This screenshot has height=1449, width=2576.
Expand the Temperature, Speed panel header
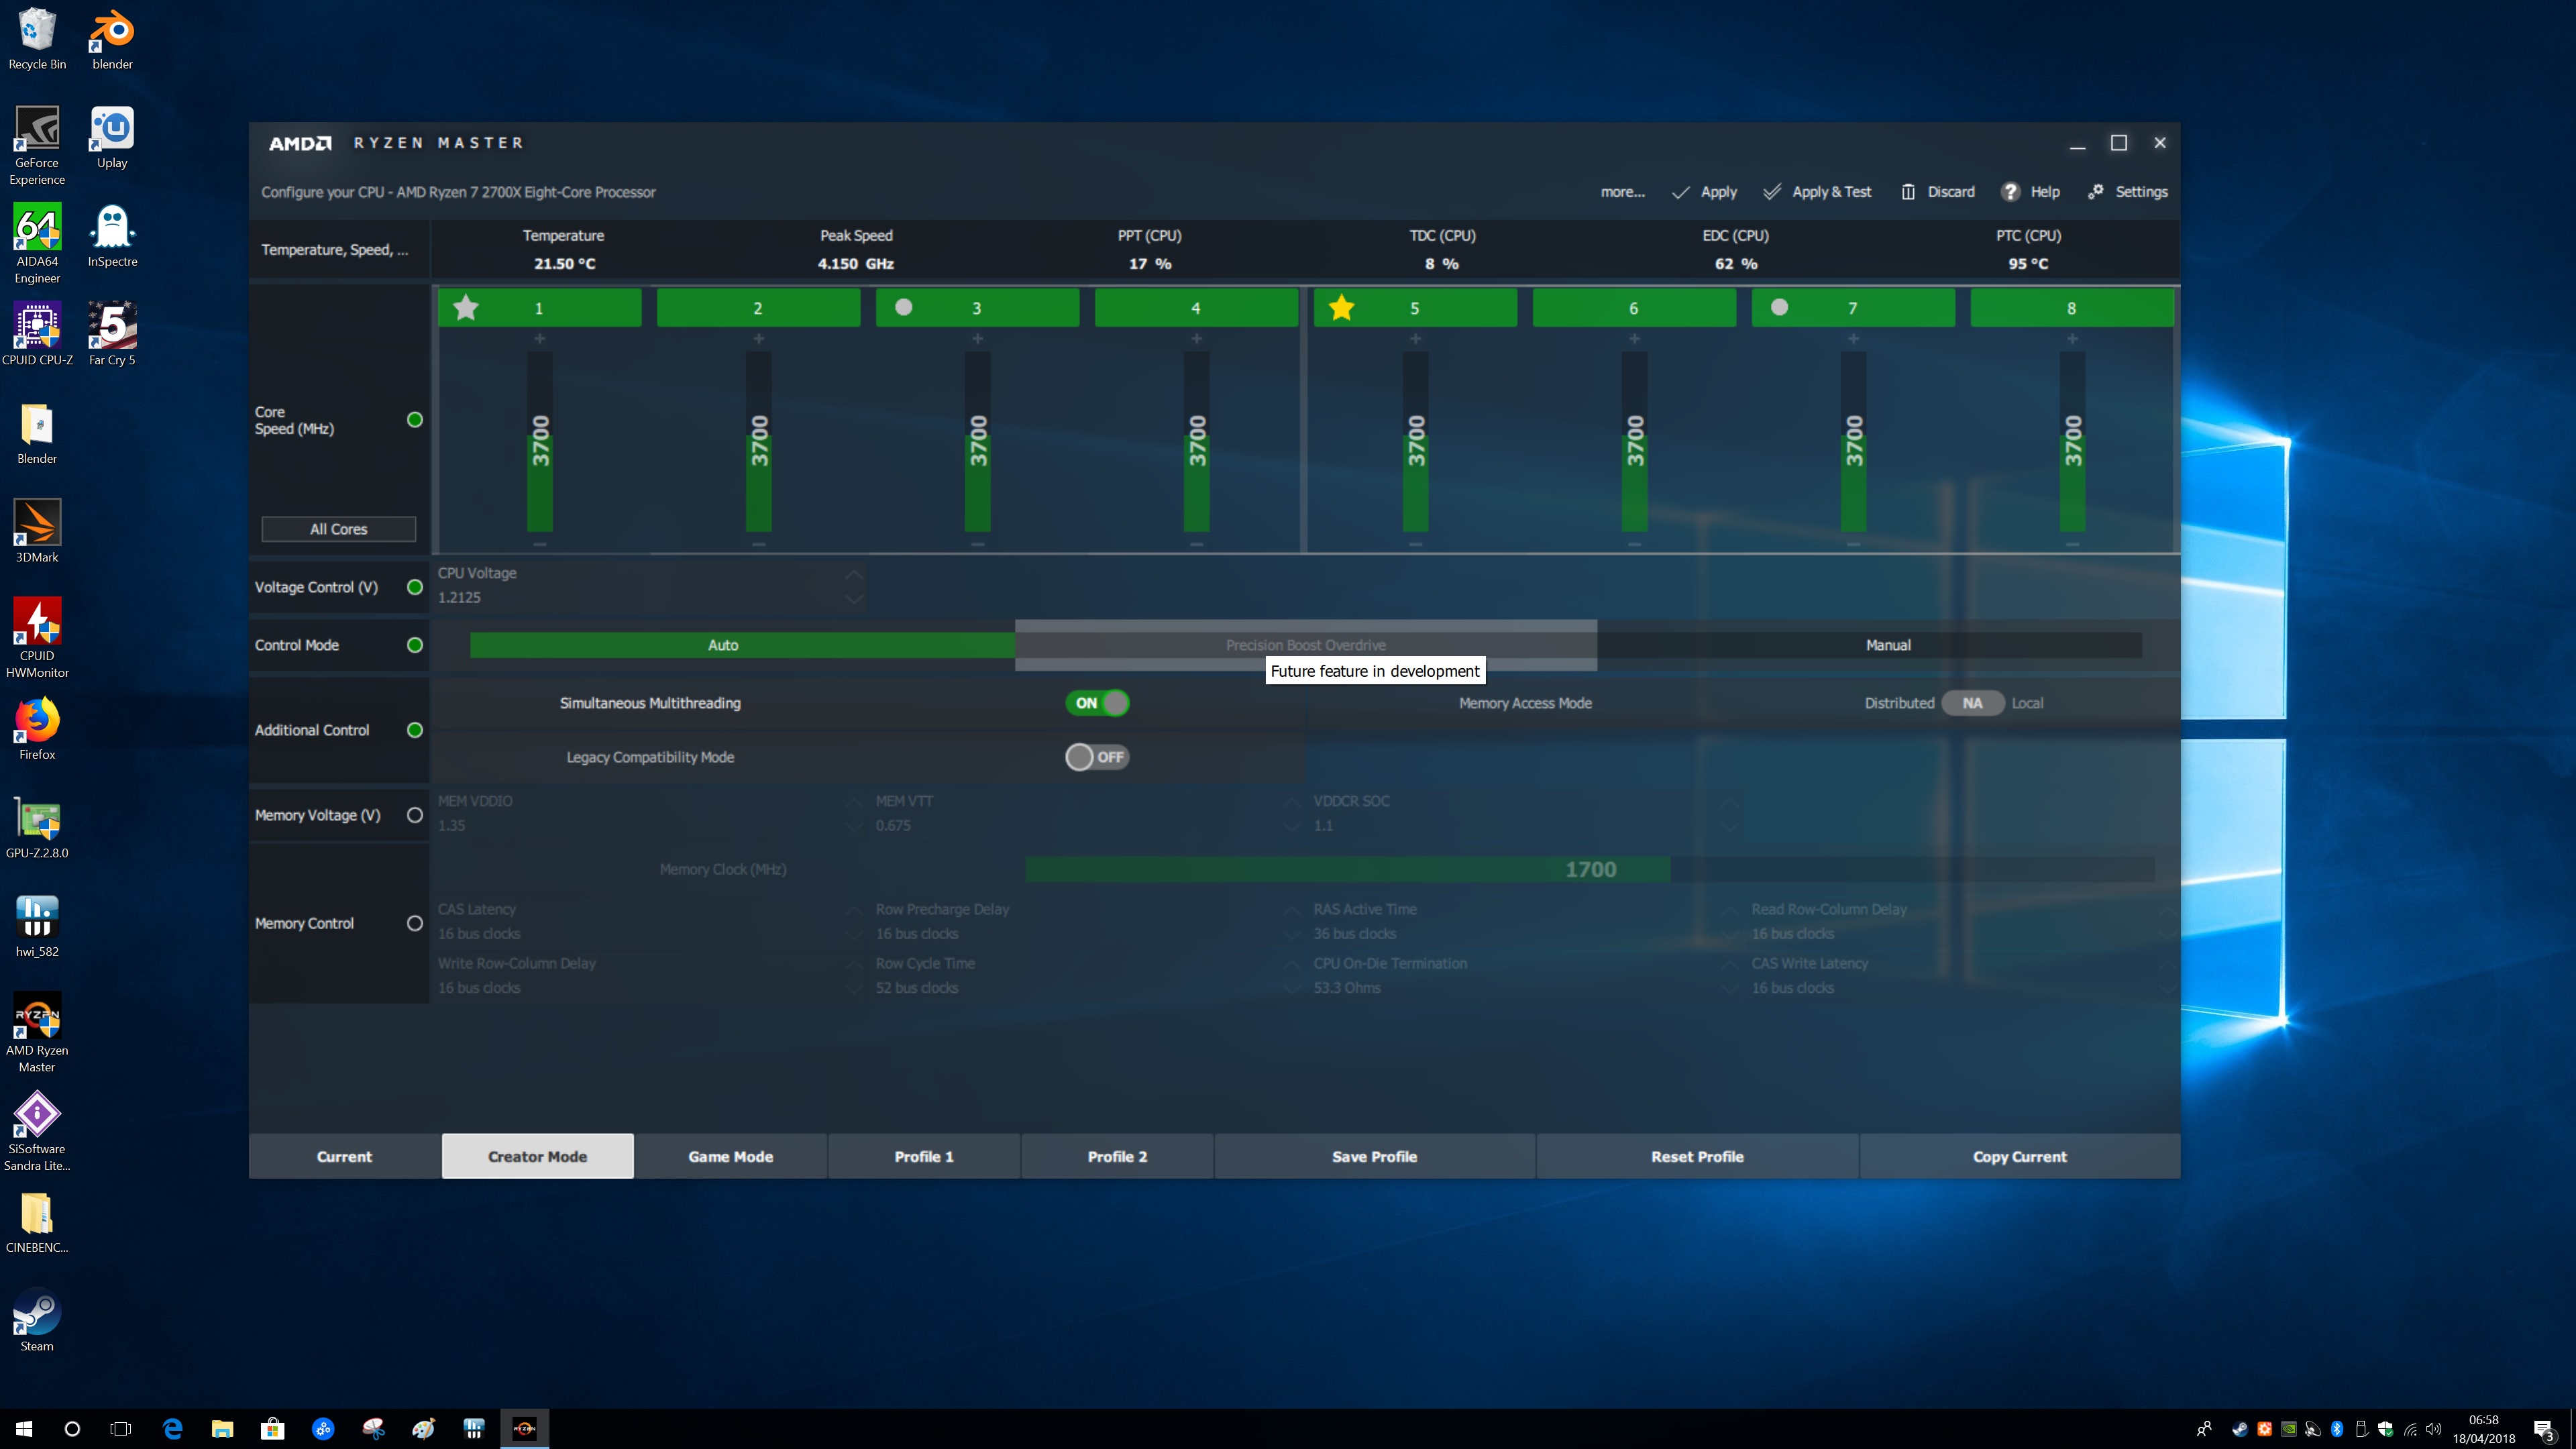click(334, 249)
